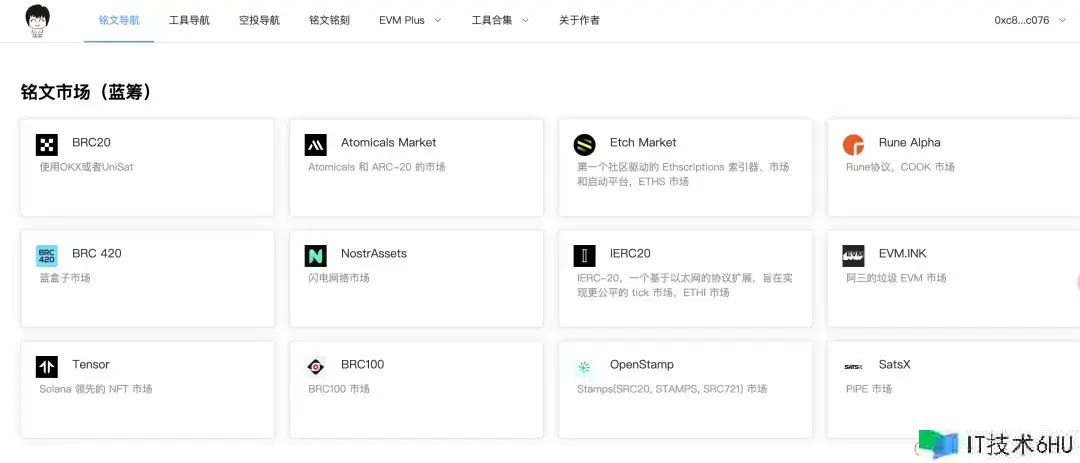Screen dimensions: 1080x463
Task: Click the text BRC100 市场
Action: [x=339, y=389]
